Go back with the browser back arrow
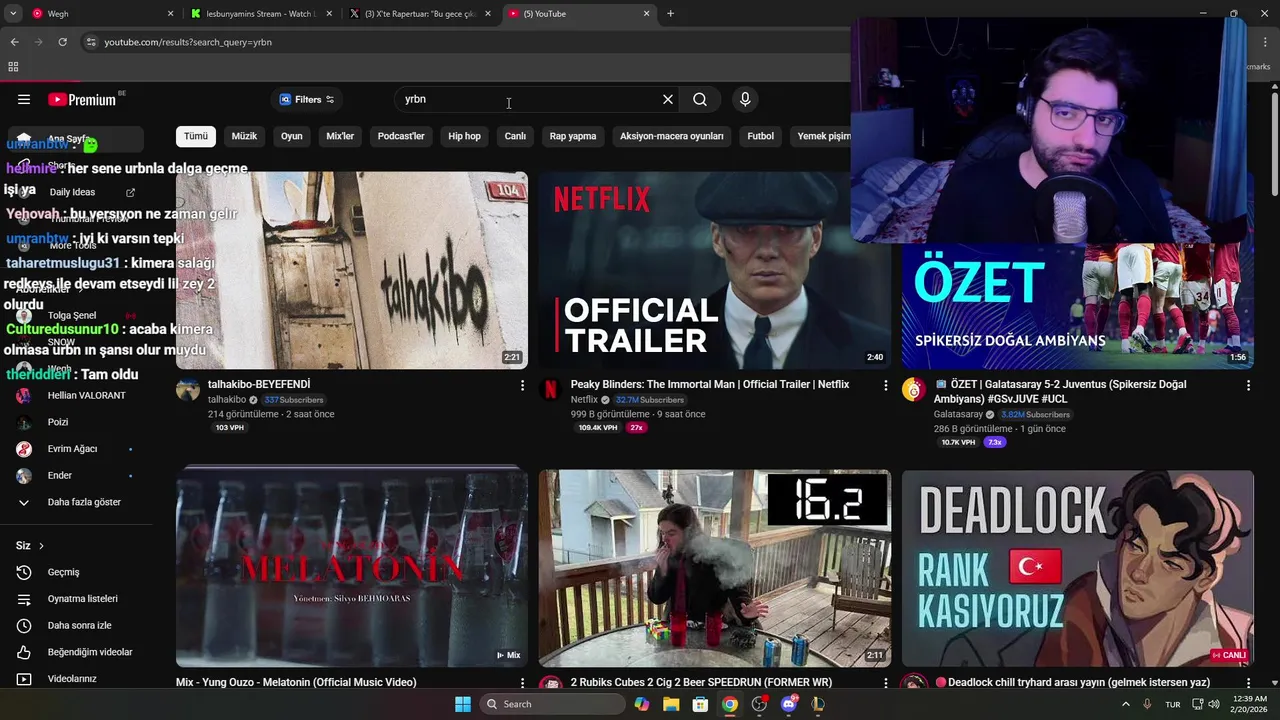1280x720 pixels. click(14, 42)
